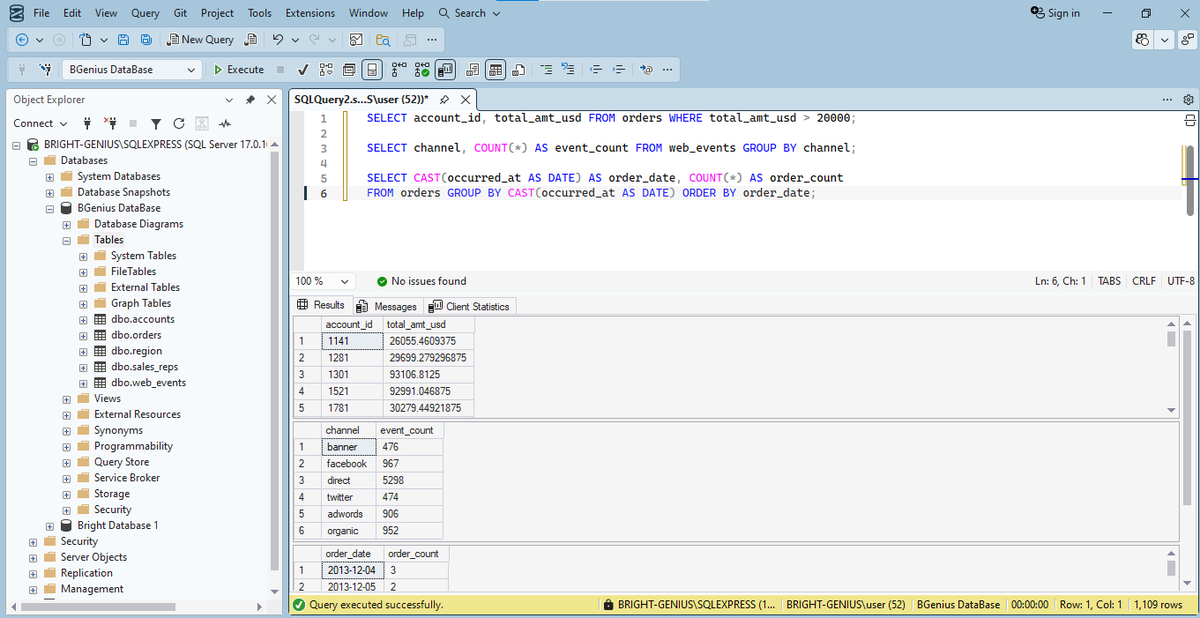The height and width of the screenshot is (618, 1200).
Task: Open the Connect dropdown in Object Explorer
Action: 40,124
